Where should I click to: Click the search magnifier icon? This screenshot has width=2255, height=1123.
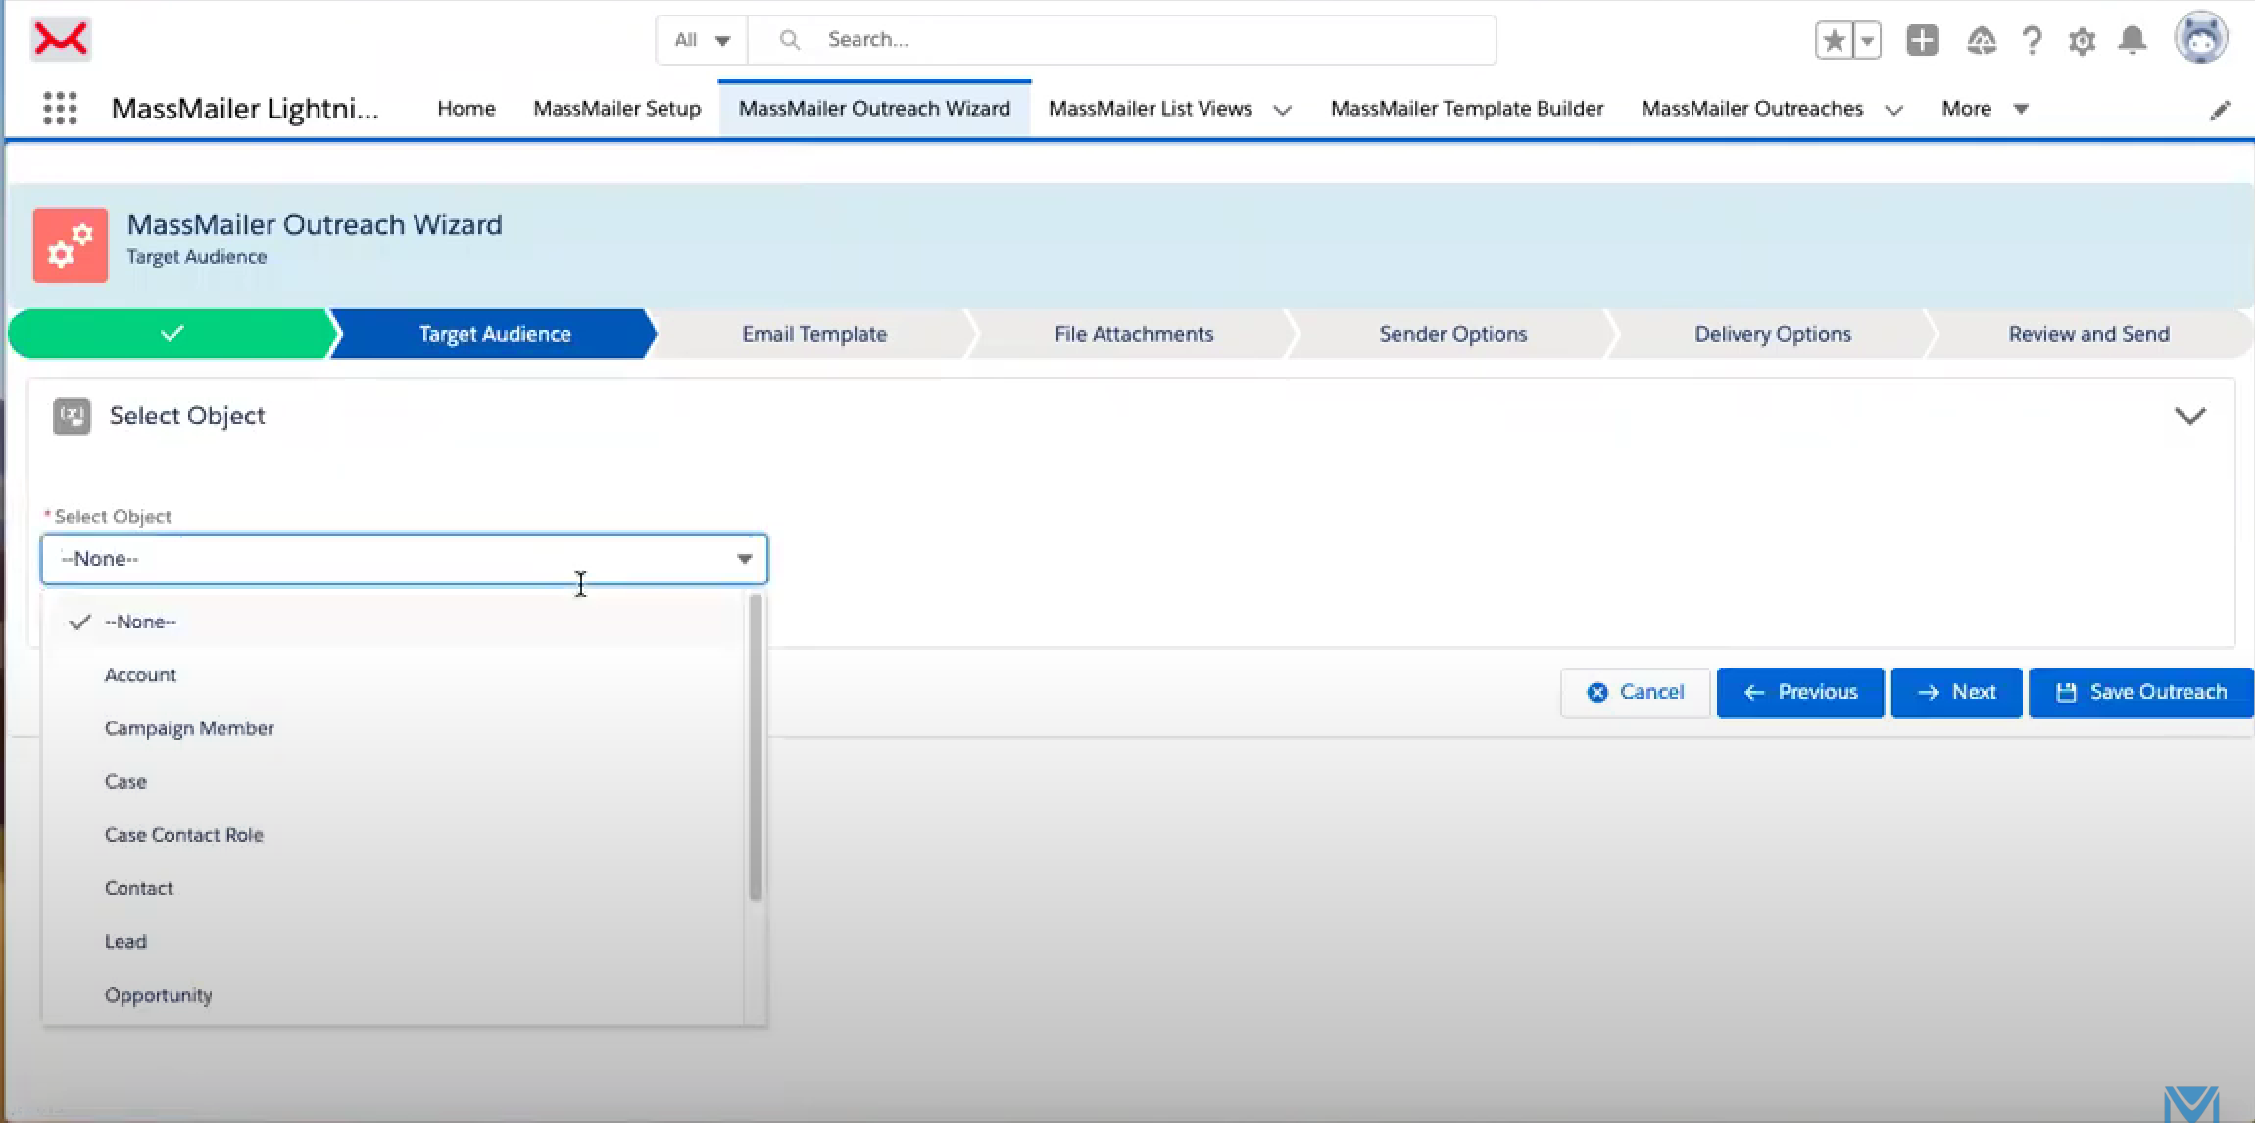click(790, 40)
